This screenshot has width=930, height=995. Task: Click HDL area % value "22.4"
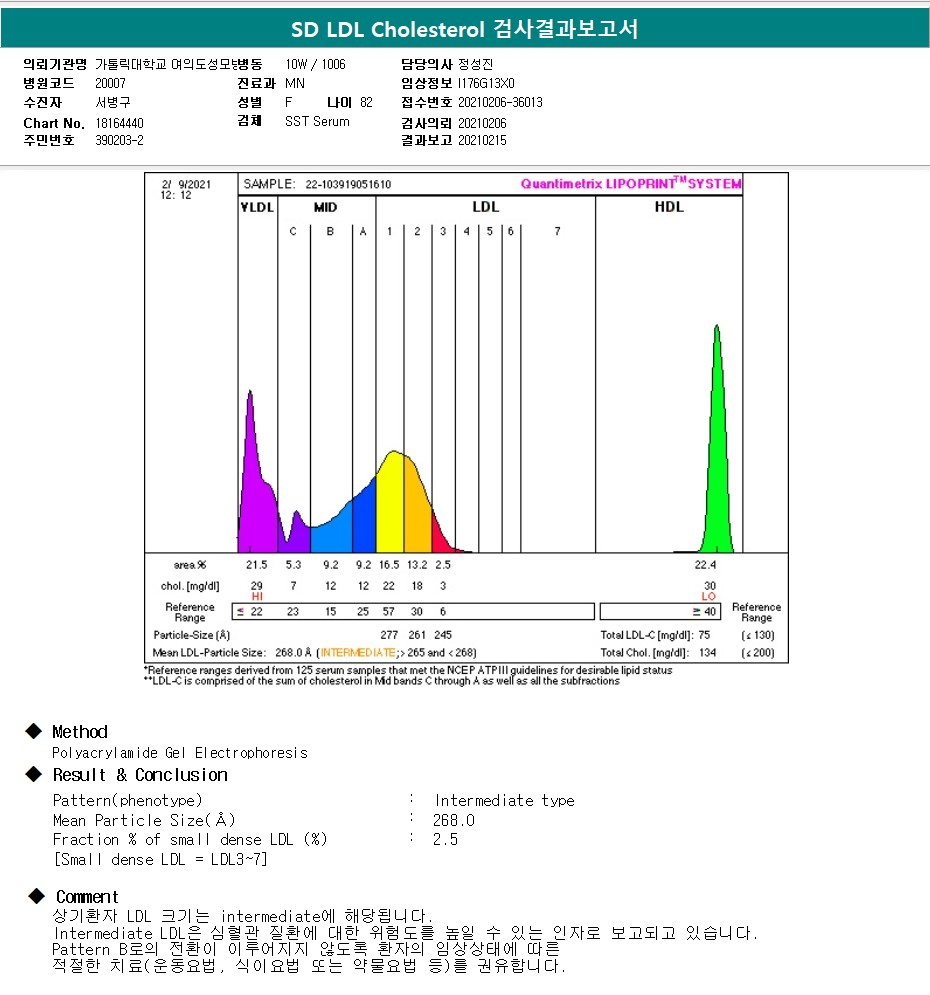pos(705,565)
